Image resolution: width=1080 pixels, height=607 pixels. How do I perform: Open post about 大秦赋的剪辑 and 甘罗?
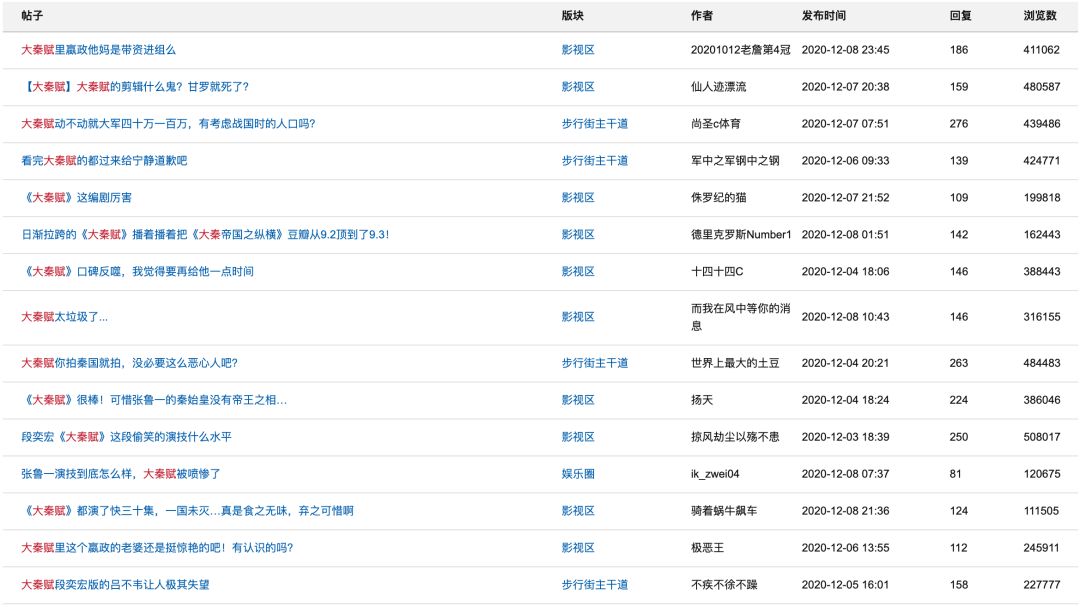135,86
